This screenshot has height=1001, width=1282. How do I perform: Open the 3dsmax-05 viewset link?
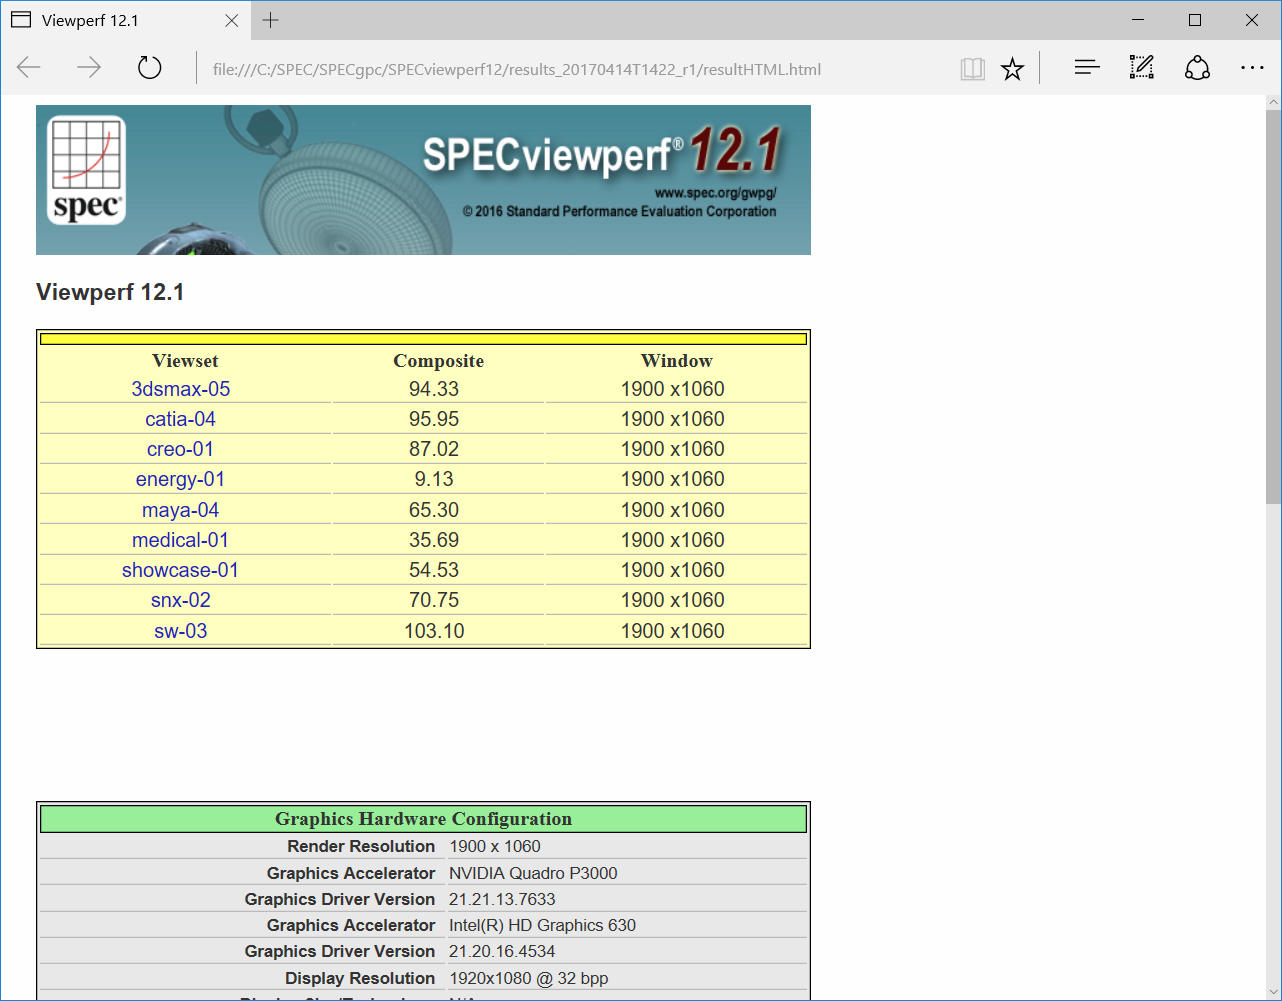(181, 389)
